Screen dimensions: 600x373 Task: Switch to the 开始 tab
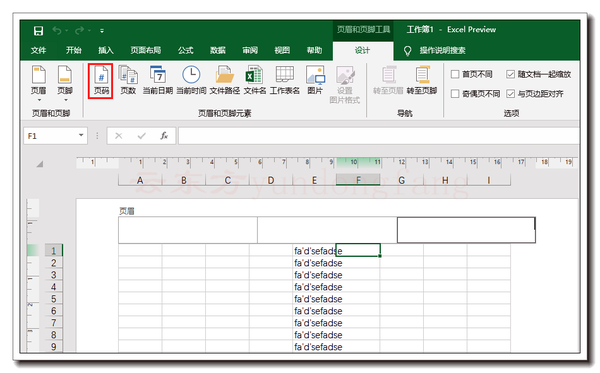(73, 50)
